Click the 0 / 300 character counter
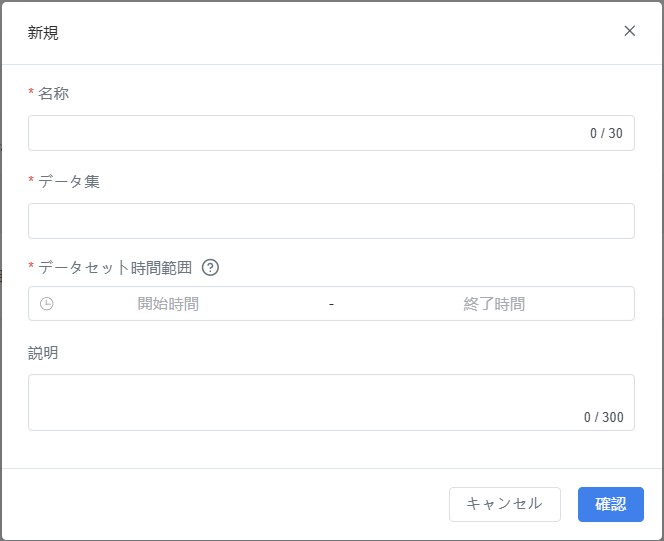Image resolution: width=664 pixels, height=541 pixels. [x=603, y=417]
